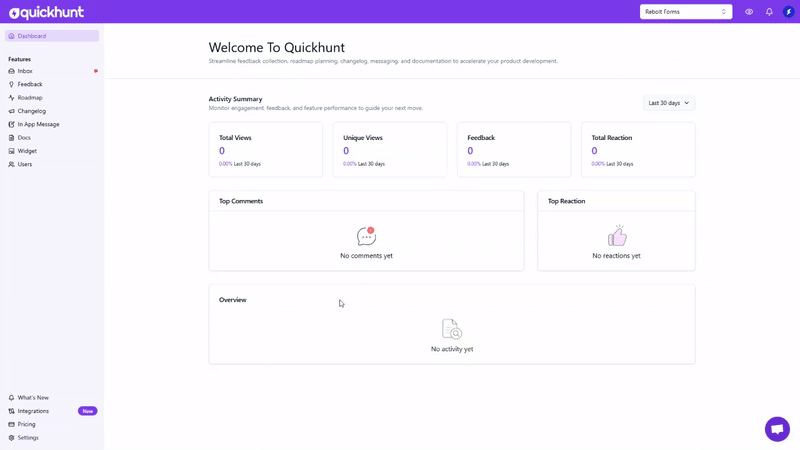Click the 'No comments yet' text
Screen dimensions: 800x450
click(x=366, y=256)
